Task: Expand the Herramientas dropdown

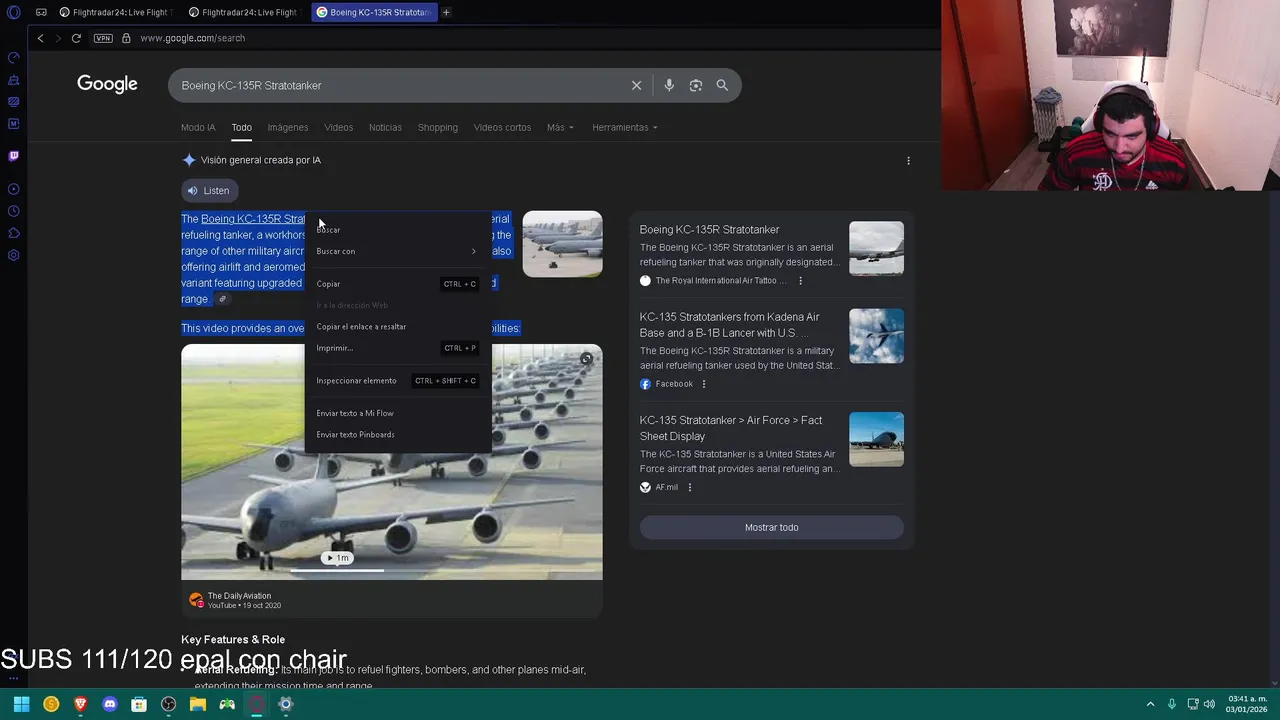Action: click(625, 127)
